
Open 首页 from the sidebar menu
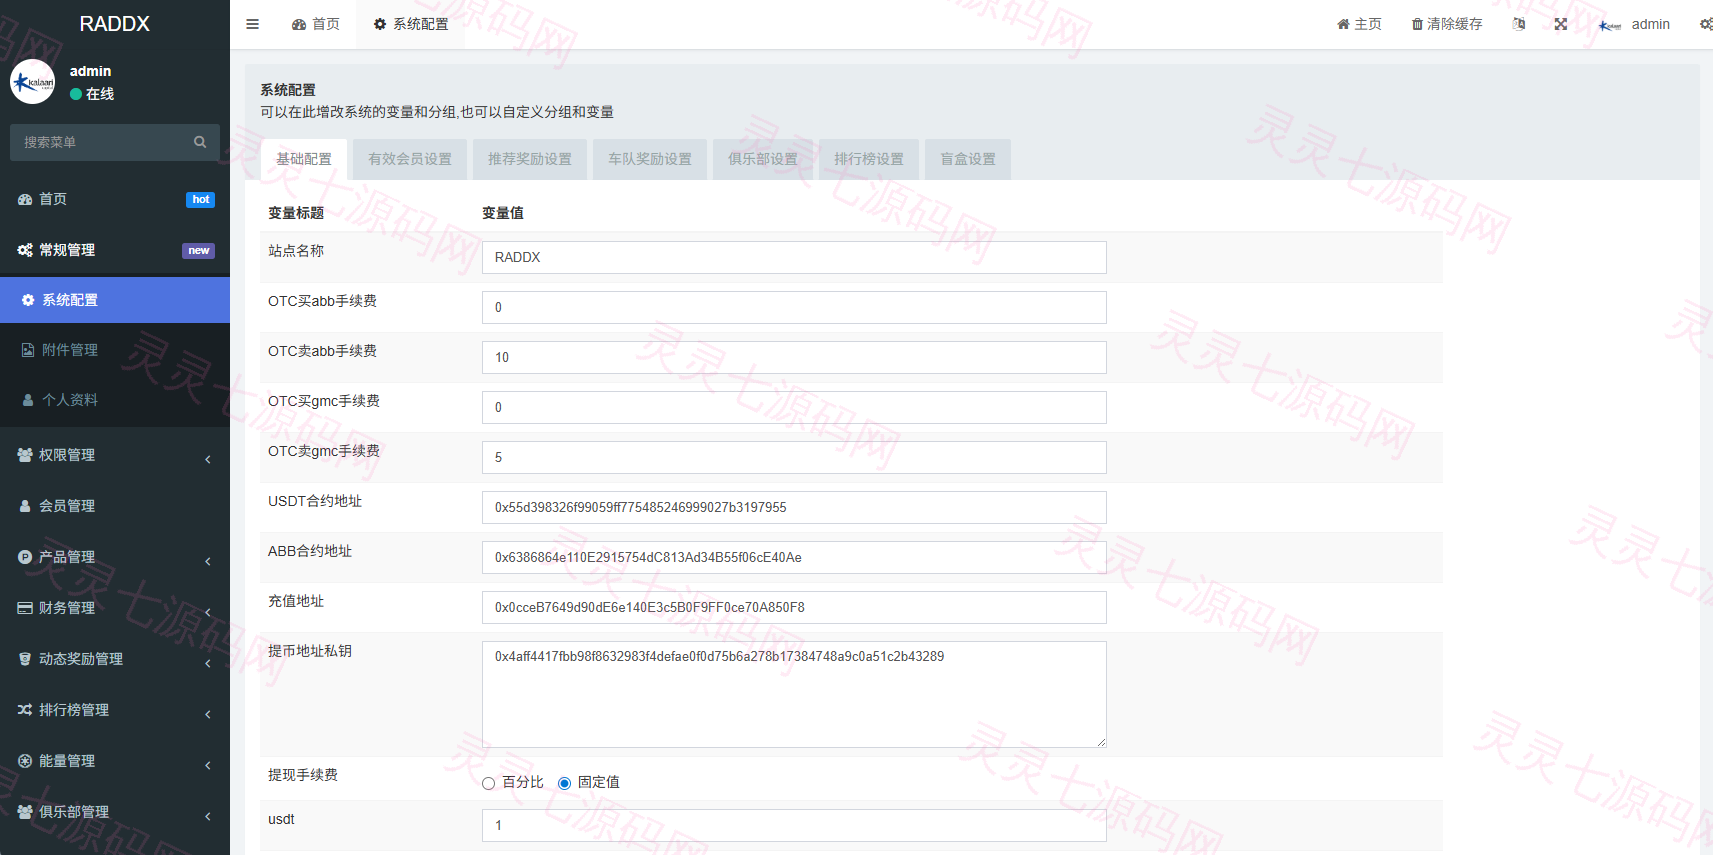point(115,199)
